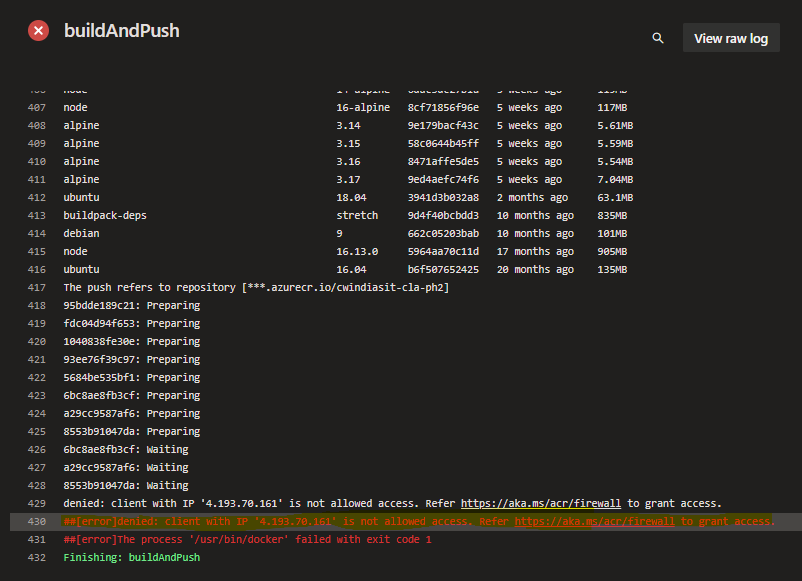Click the node 16.13.0 image entry

coord(345,251)
